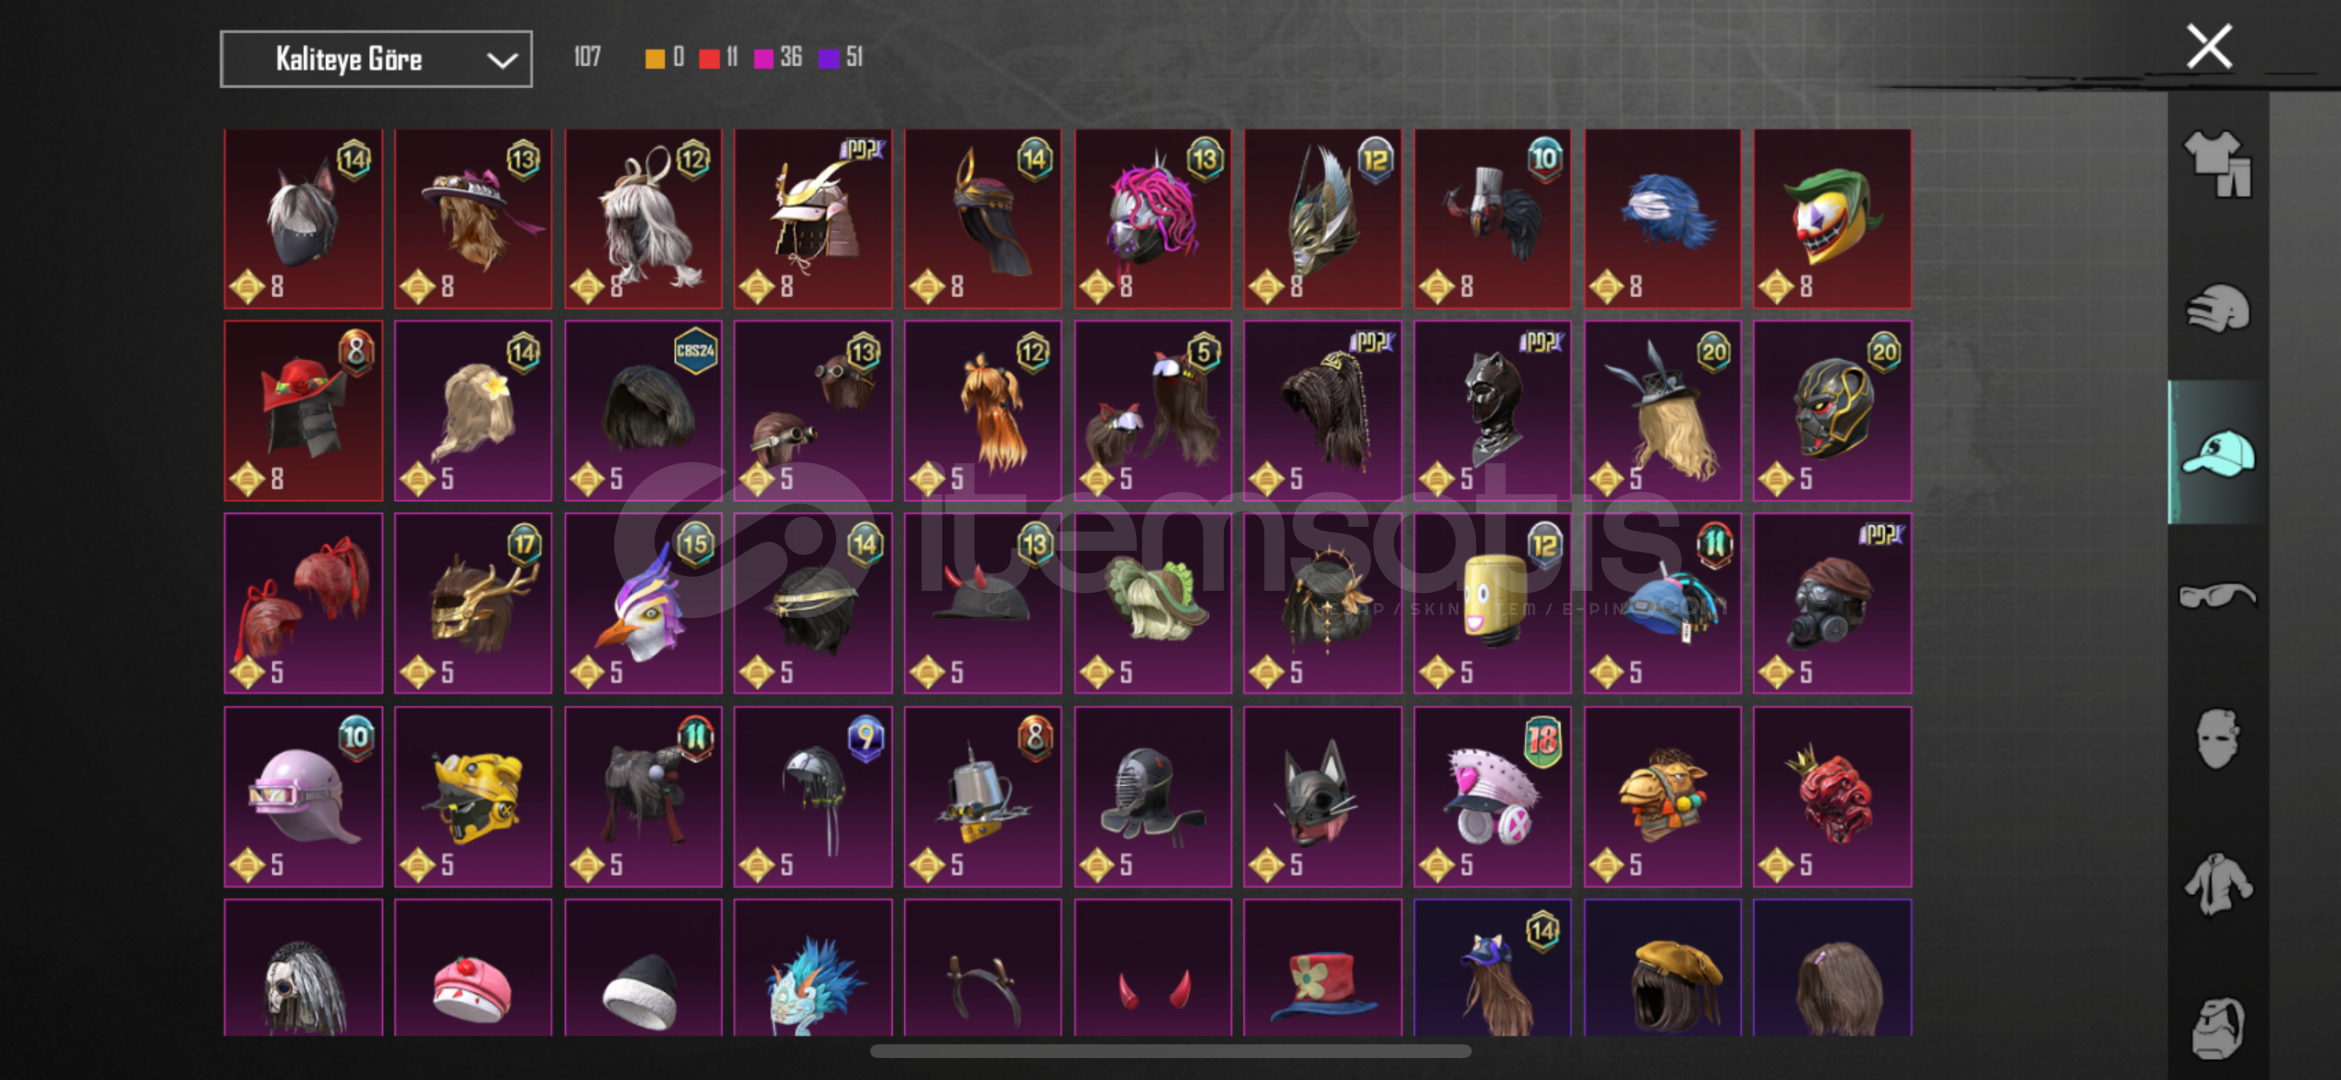Open the face mask category icon
Viewport: 2341px width, 1080px height.
pyautogui.click(x=2217, y=739)
